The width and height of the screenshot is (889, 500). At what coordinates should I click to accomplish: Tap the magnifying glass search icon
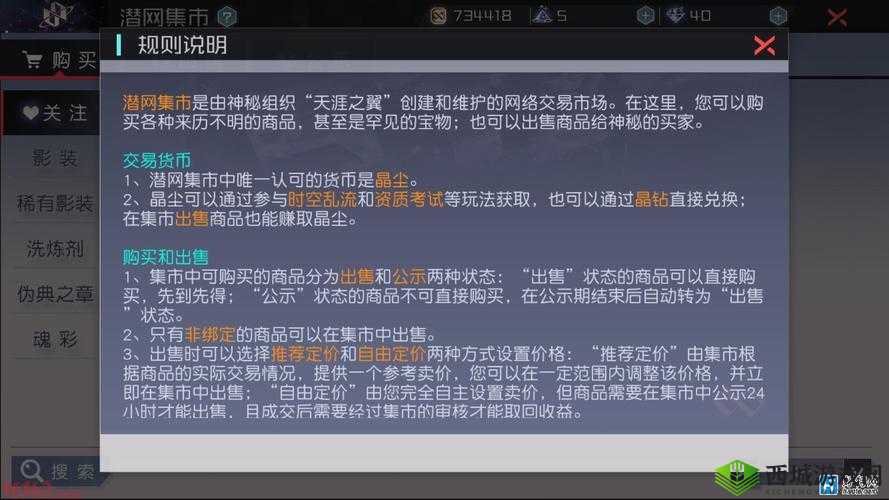point(31,471)
